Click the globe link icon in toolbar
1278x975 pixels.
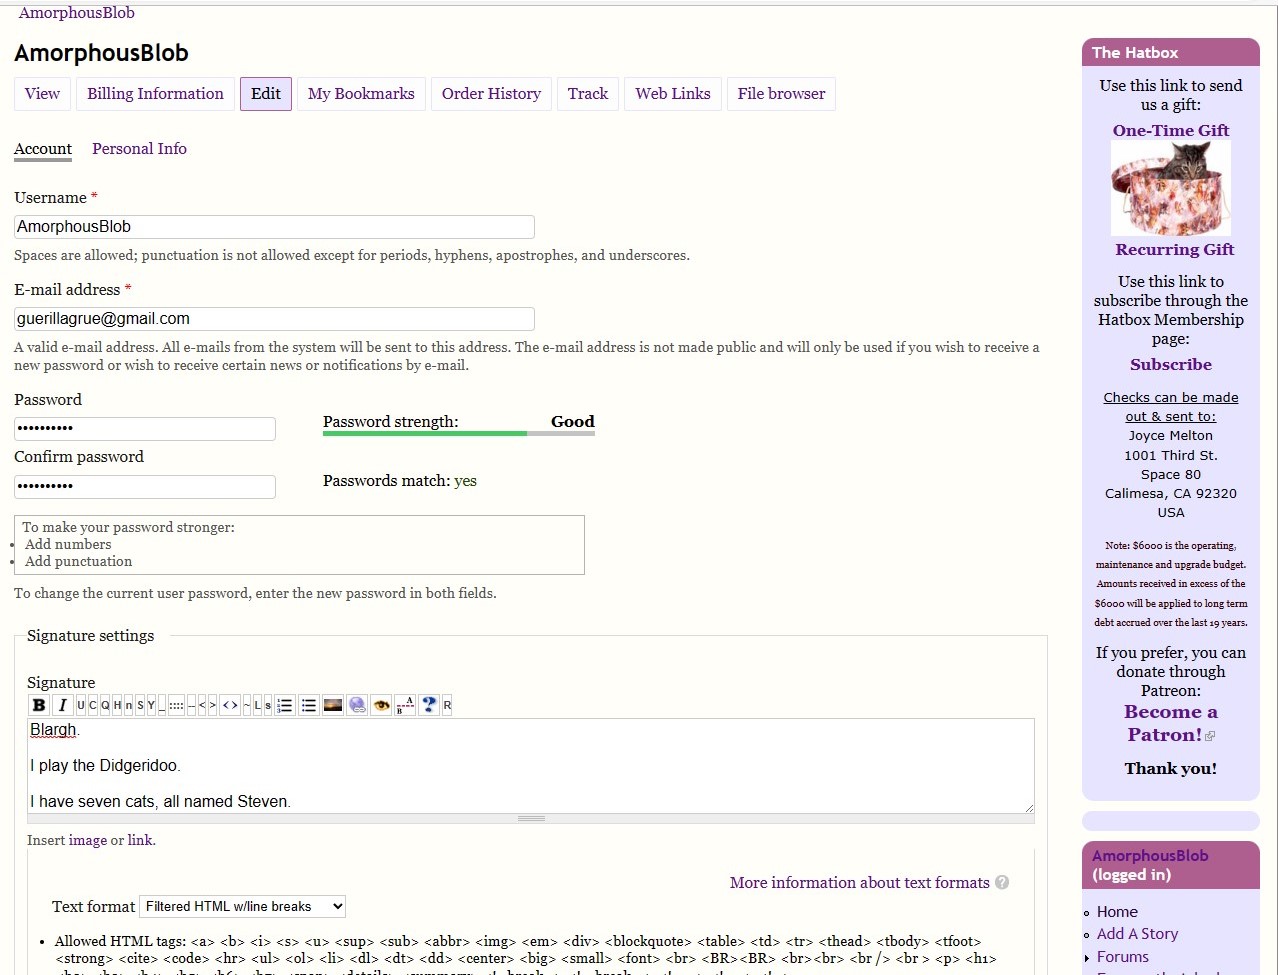click(357, 705)
